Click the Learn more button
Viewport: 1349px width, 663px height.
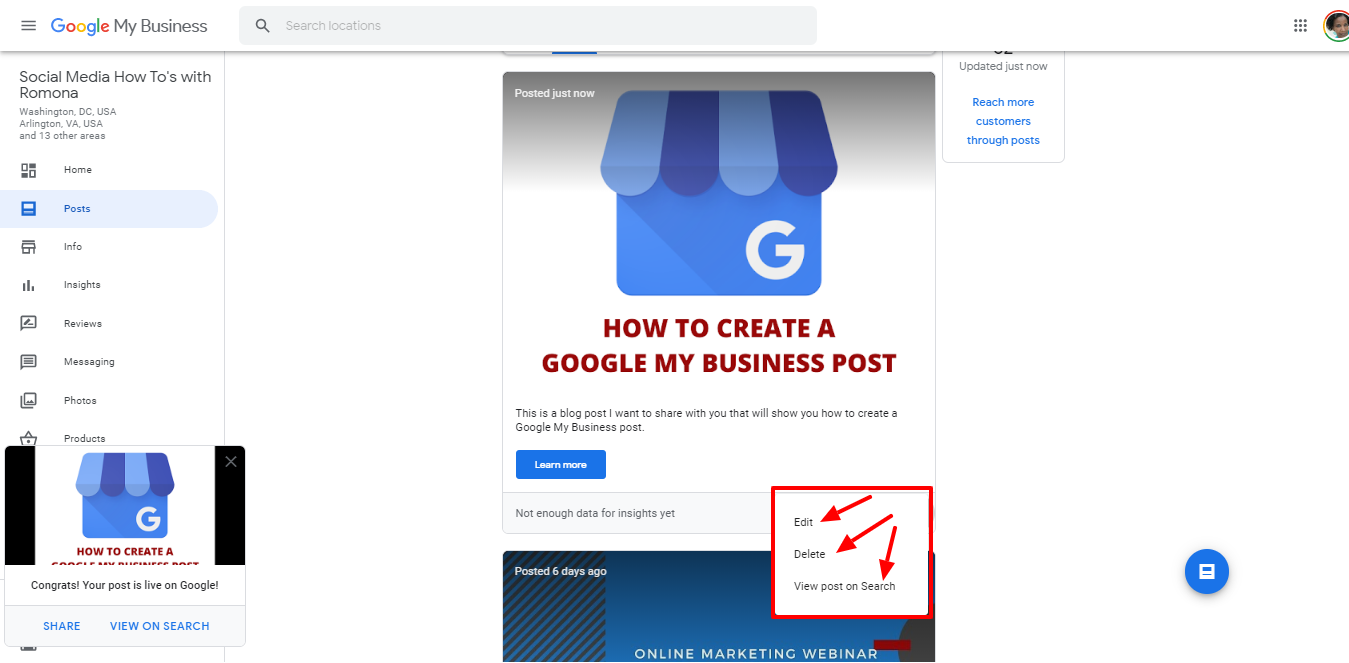click(561, 465)
